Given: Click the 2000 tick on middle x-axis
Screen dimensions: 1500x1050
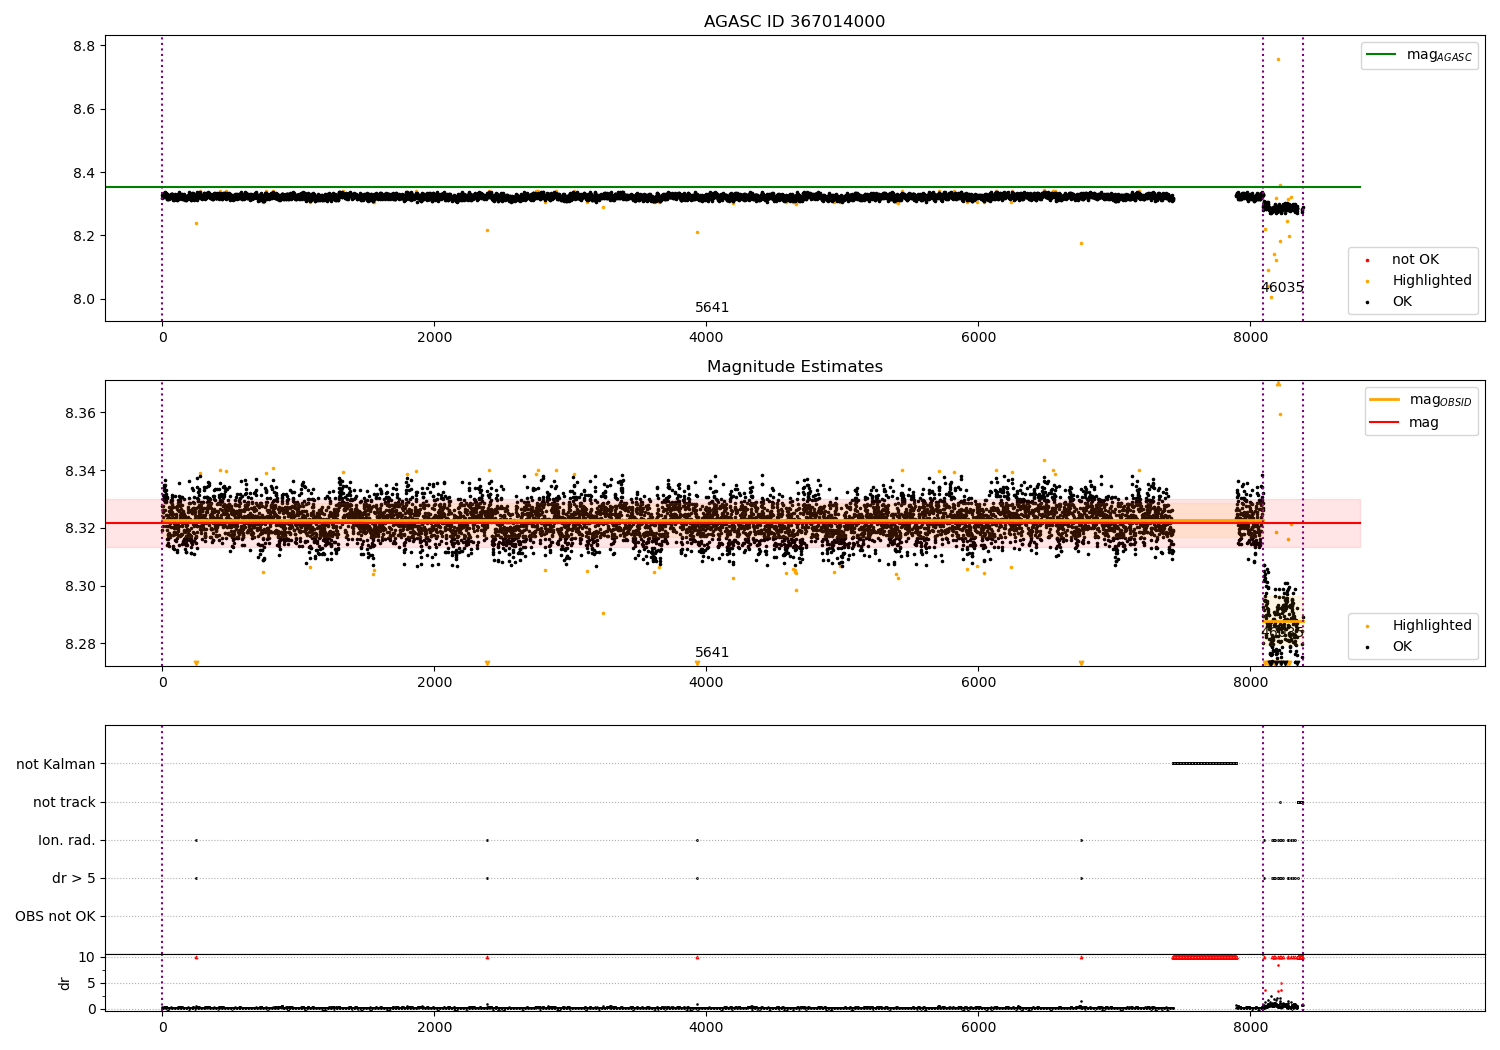Looking at the screenshot, I should coord(434,683).
